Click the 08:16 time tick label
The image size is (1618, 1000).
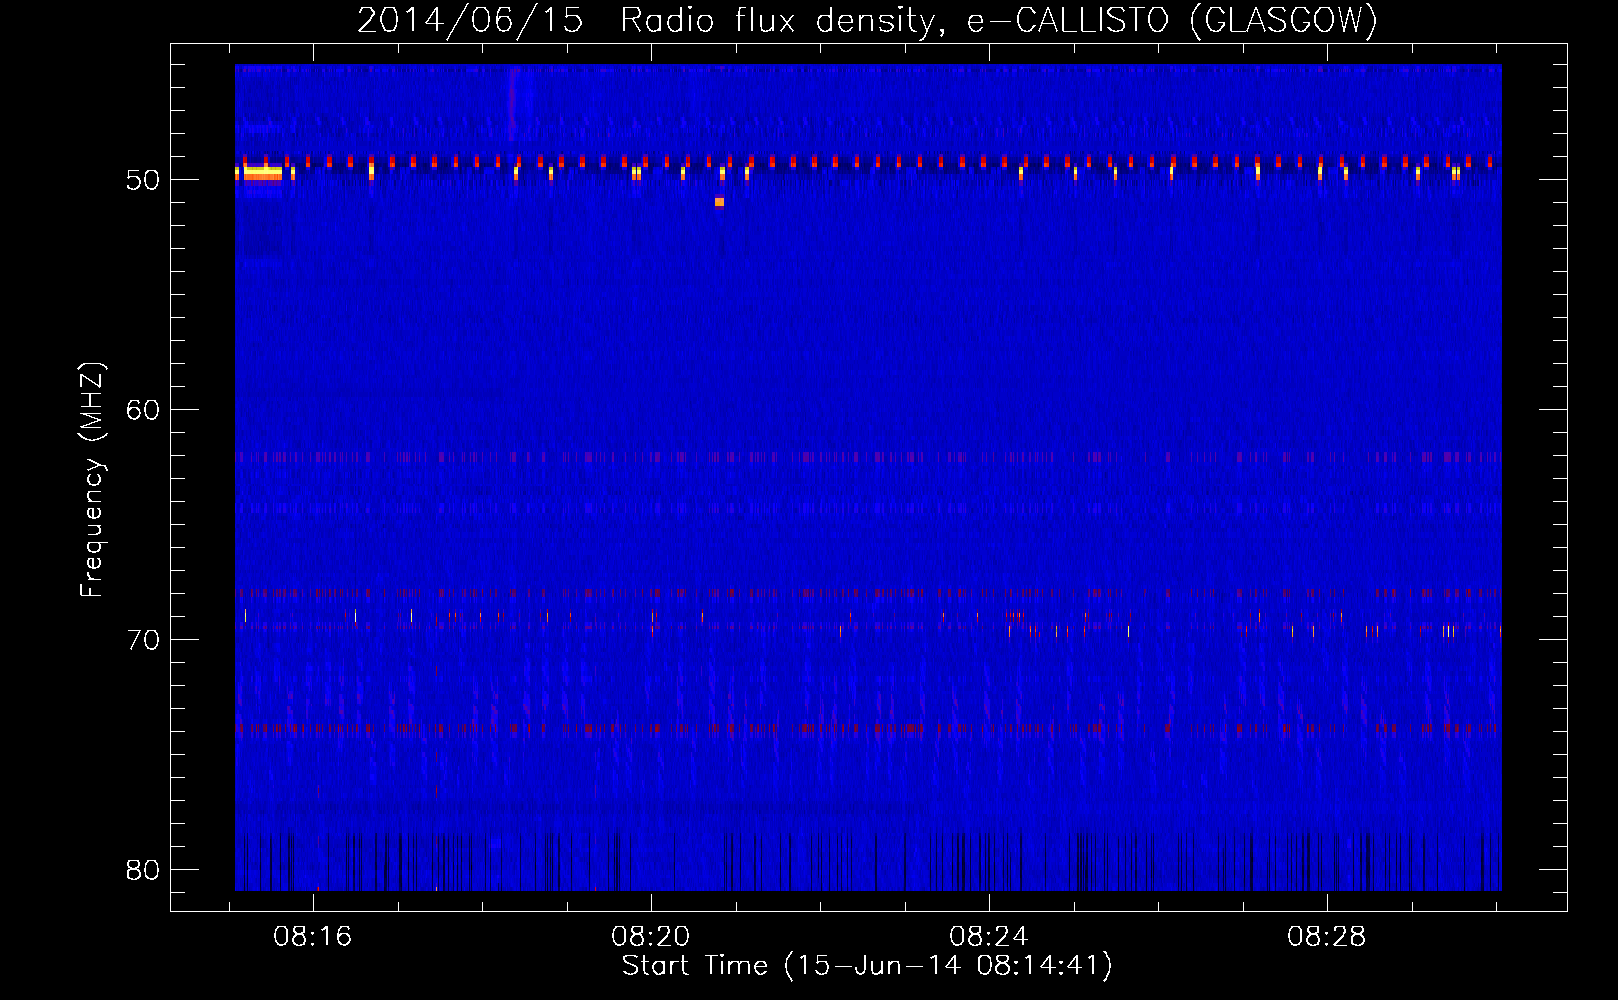(313, 937)
